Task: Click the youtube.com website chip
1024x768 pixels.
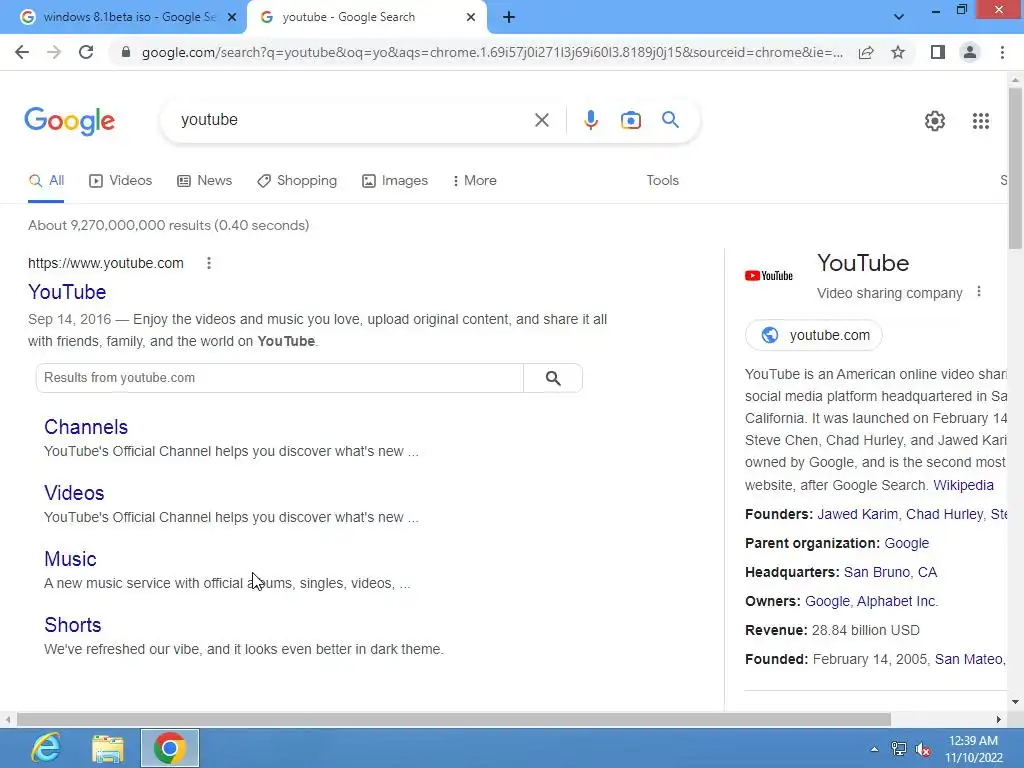Action: pyautogui.click(x=814, y=335)
